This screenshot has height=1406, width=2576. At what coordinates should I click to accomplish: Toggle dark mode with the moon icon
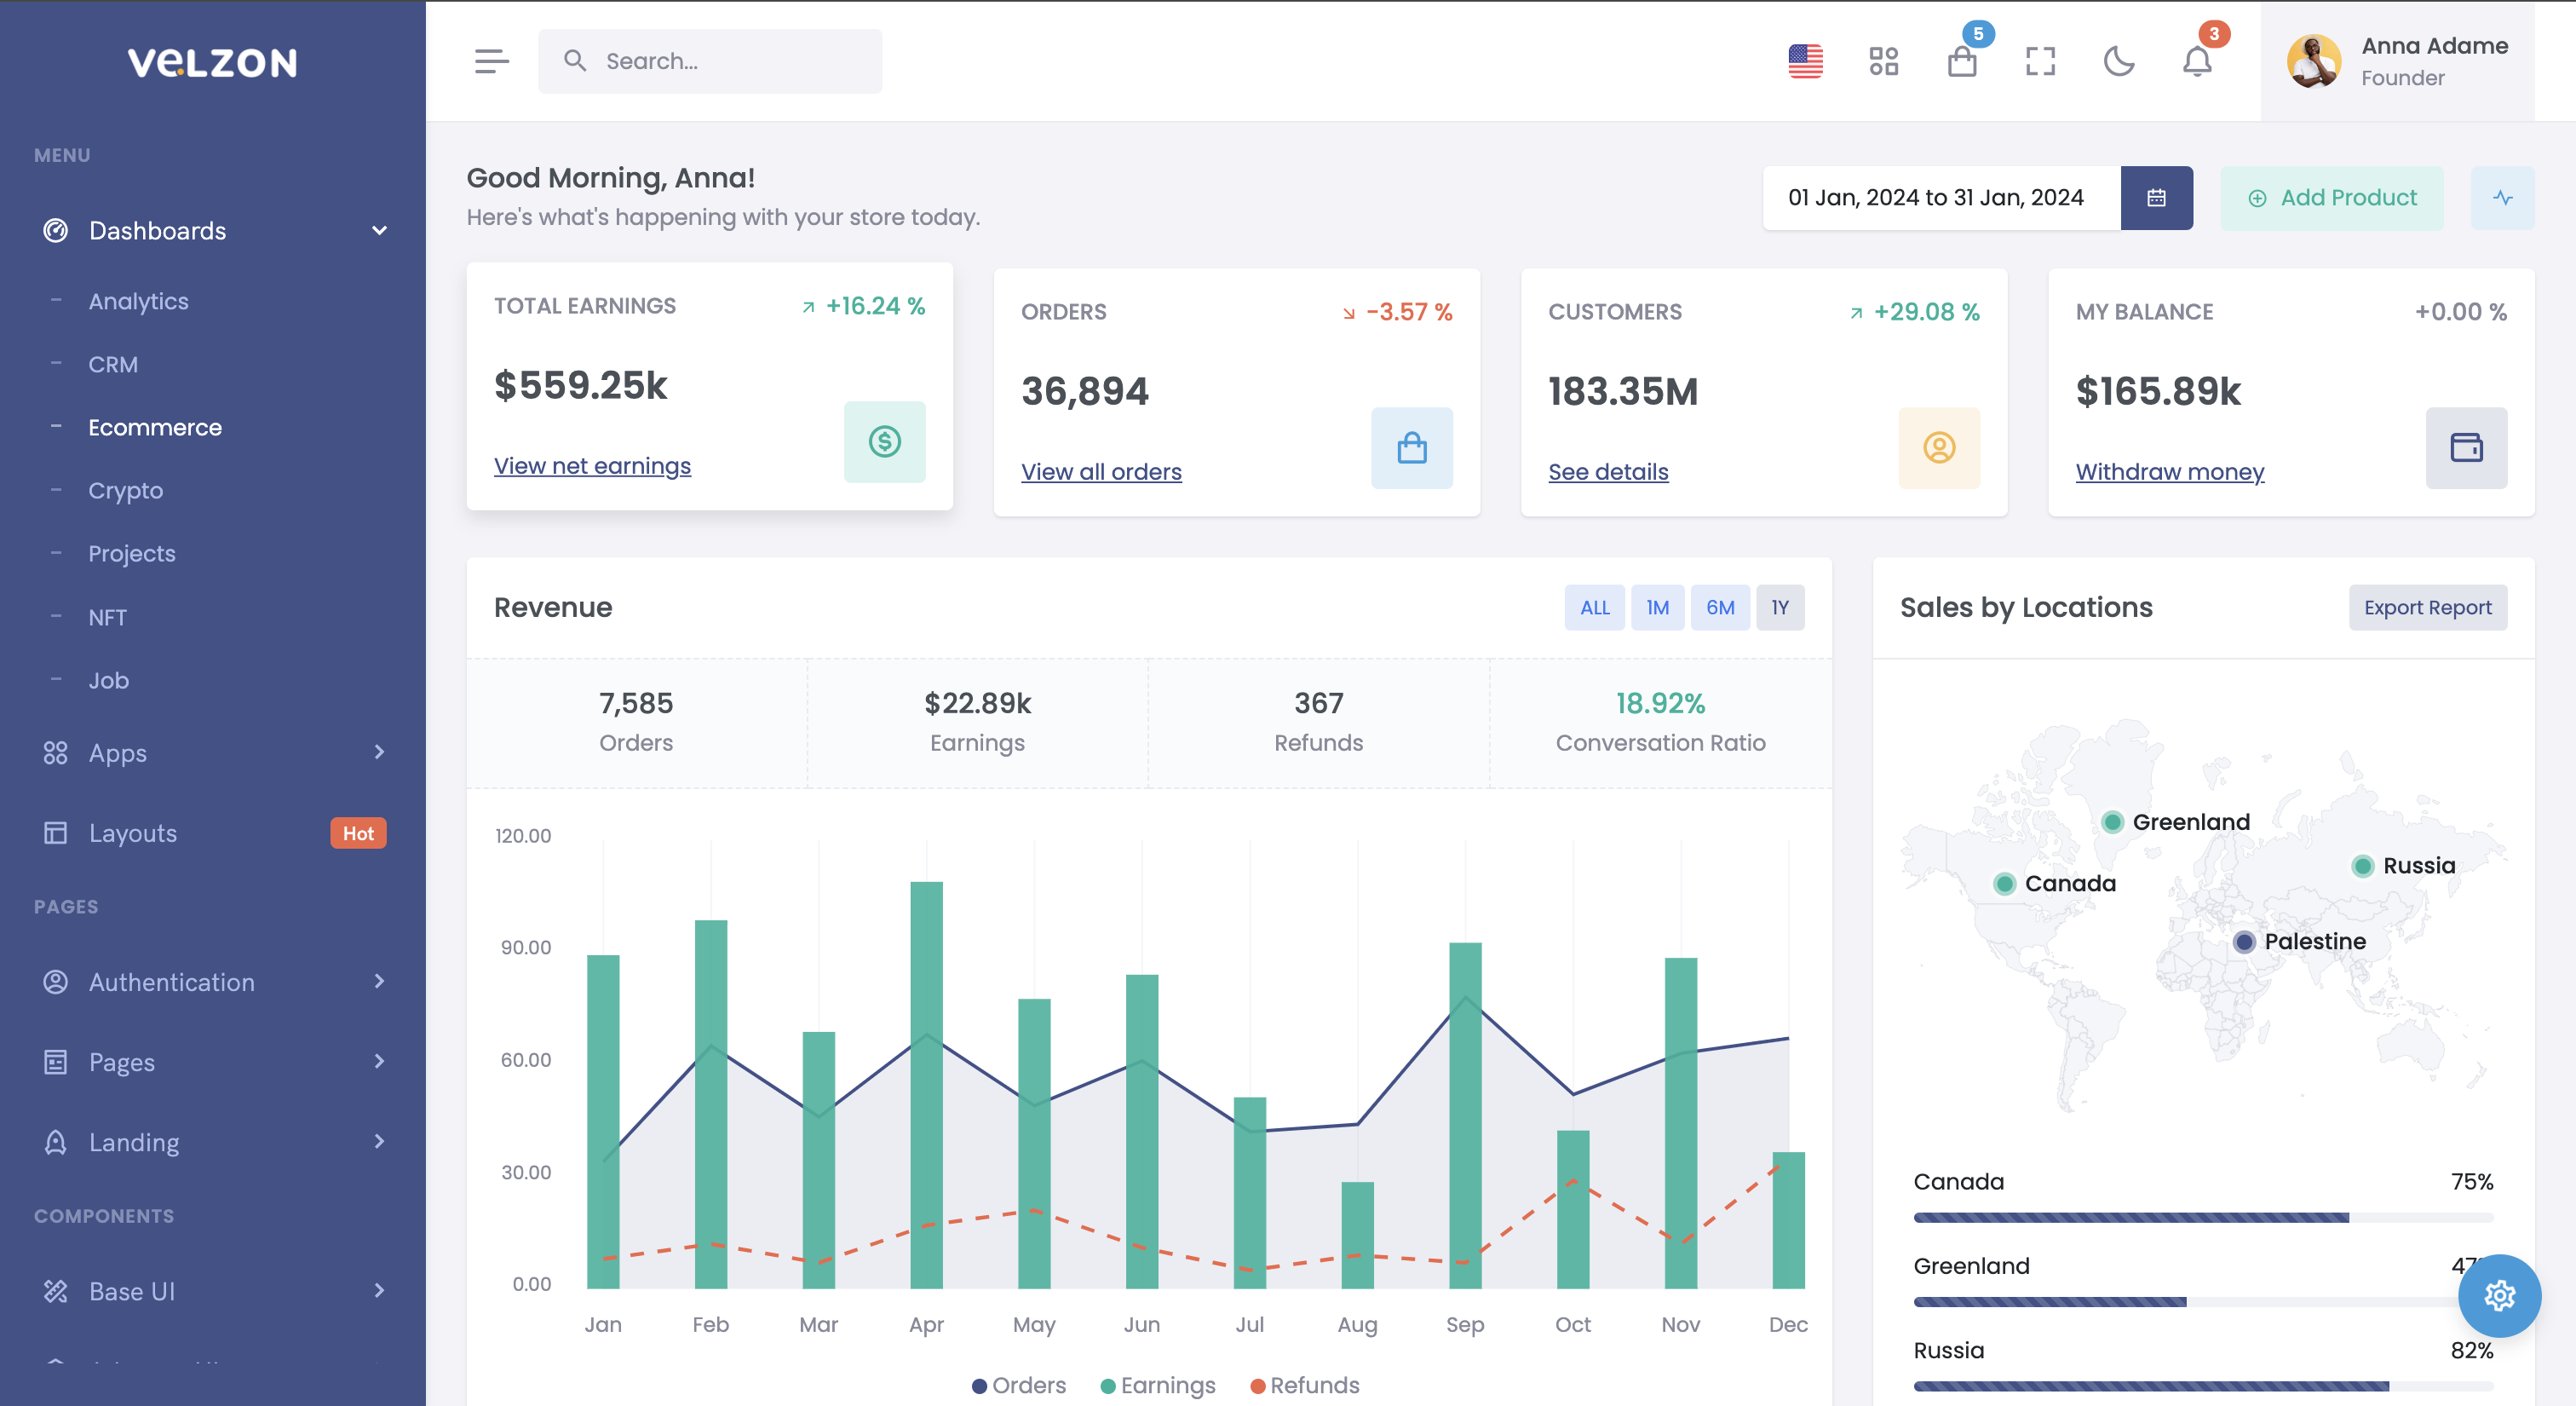click(x=2118, y=61)
